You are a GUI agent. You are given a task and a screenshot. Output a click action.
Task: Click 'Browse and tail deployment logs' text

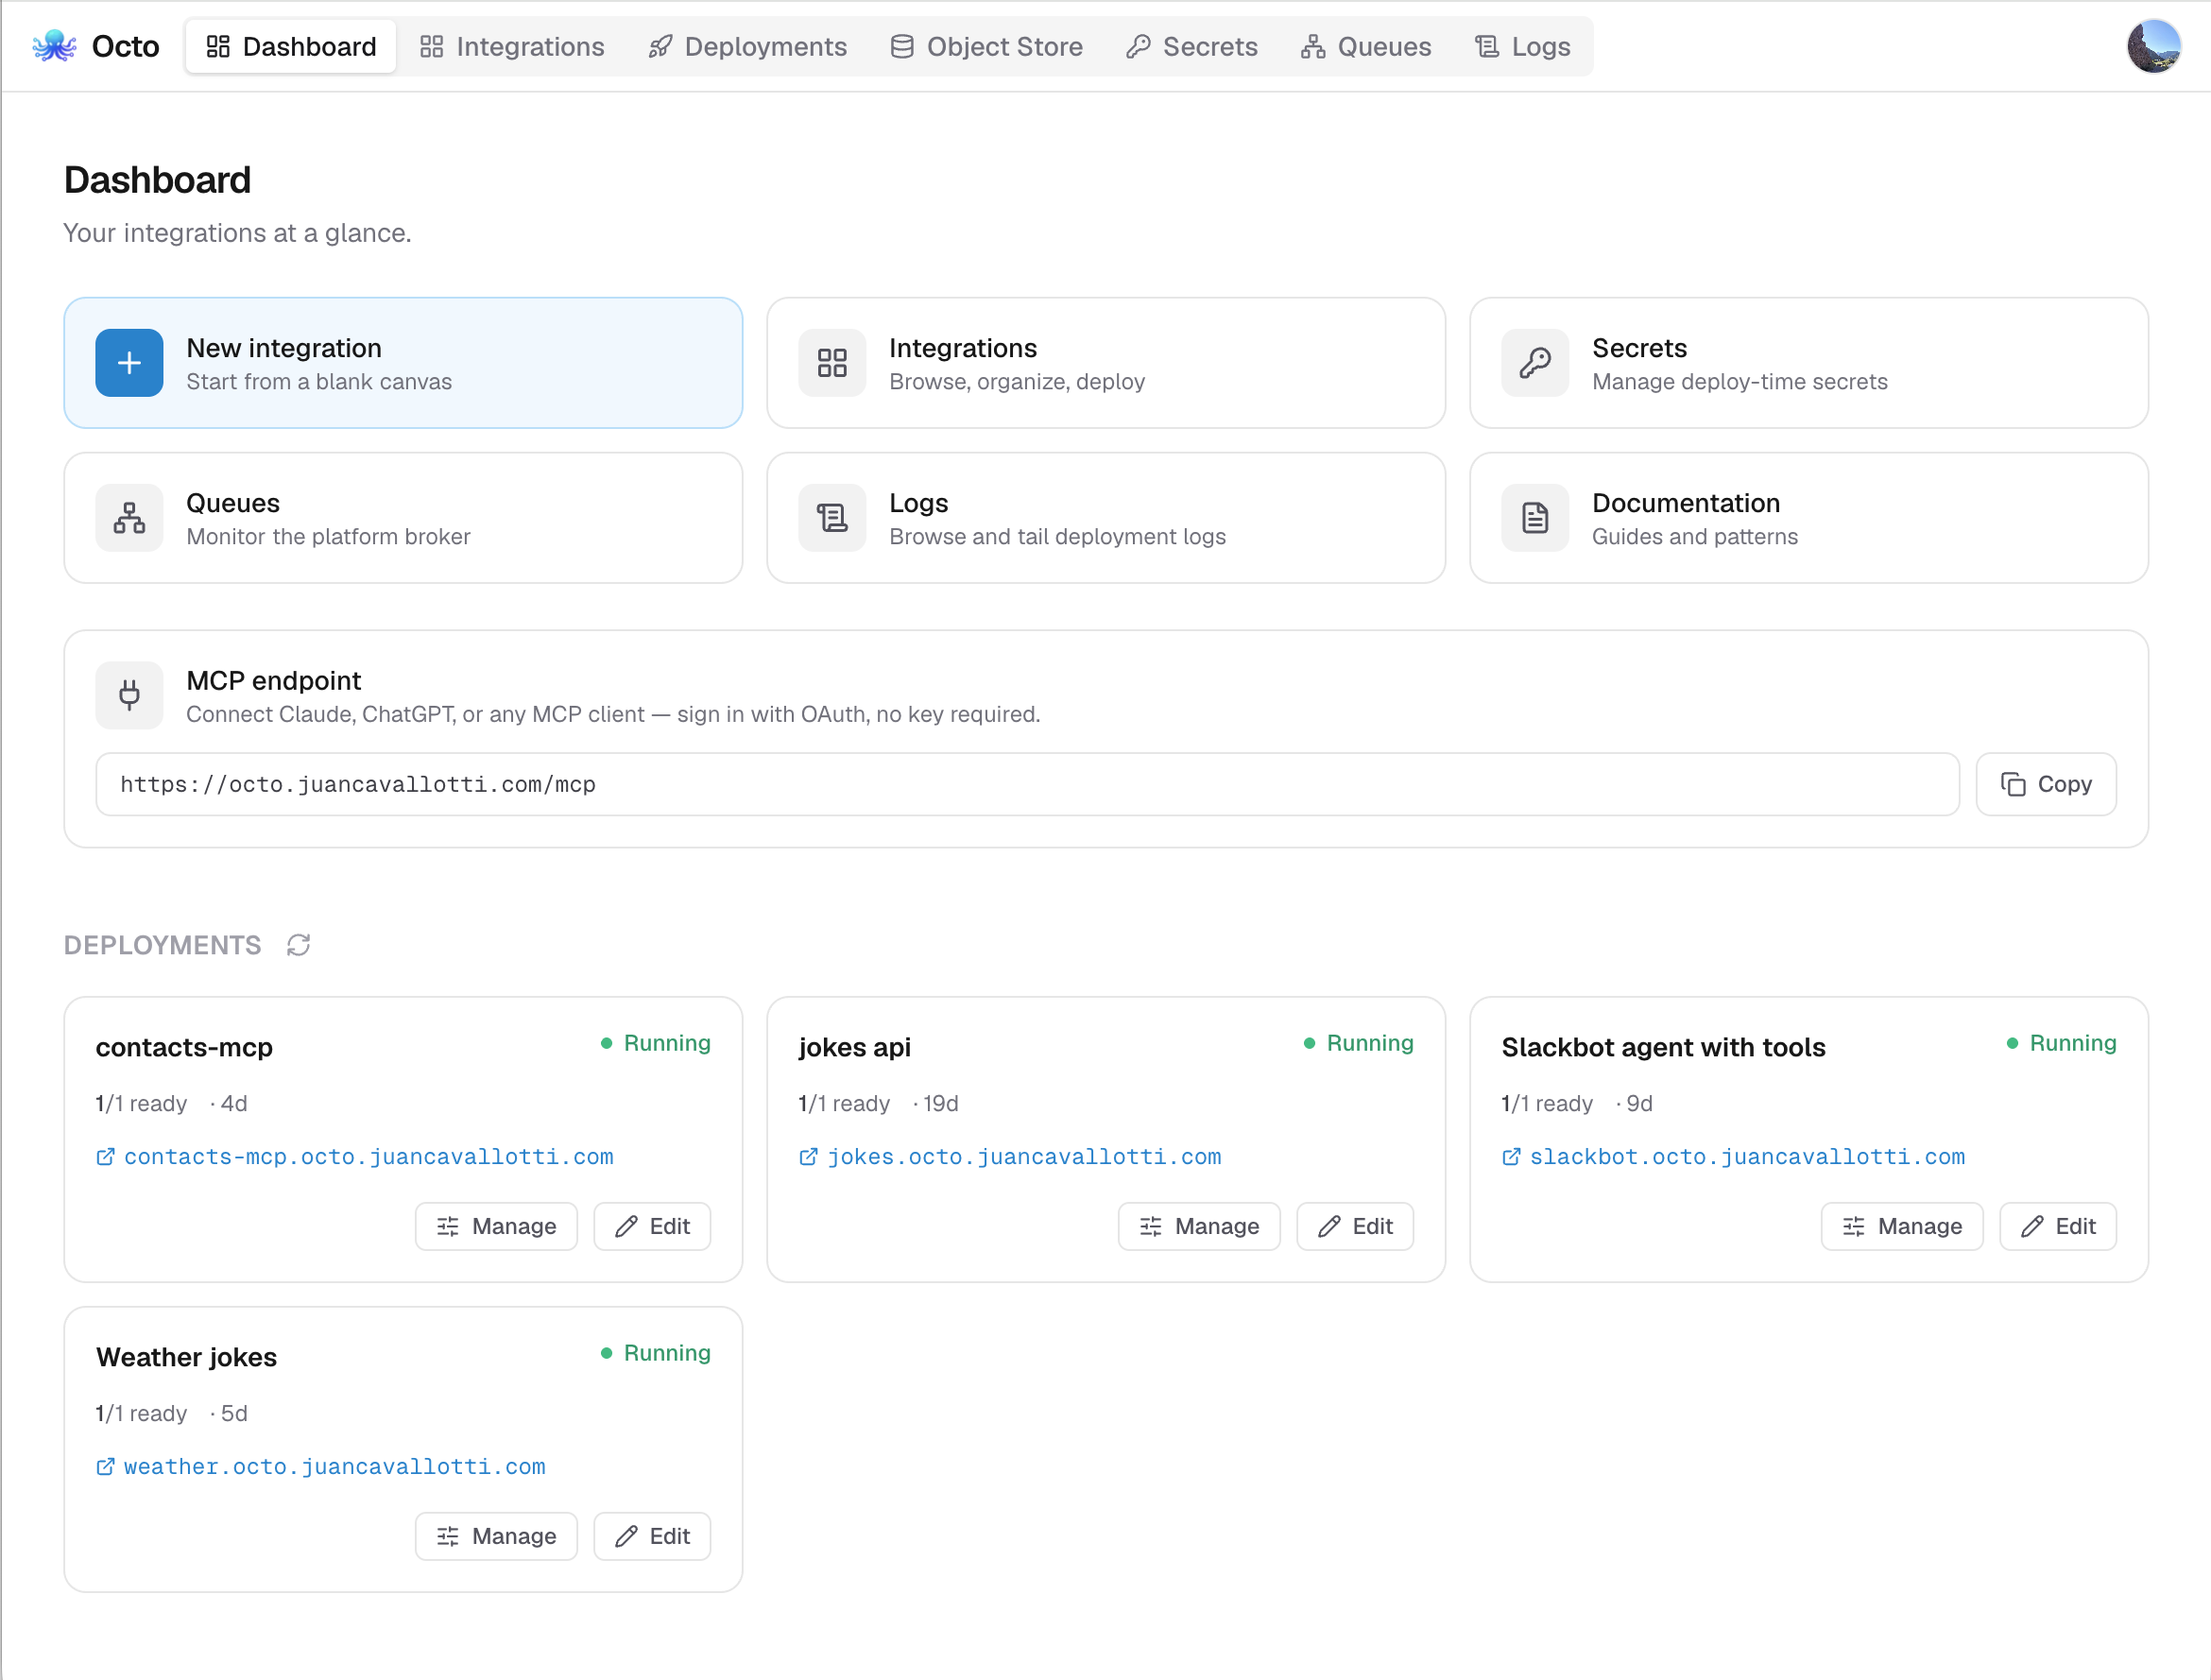coord(1057,537)
